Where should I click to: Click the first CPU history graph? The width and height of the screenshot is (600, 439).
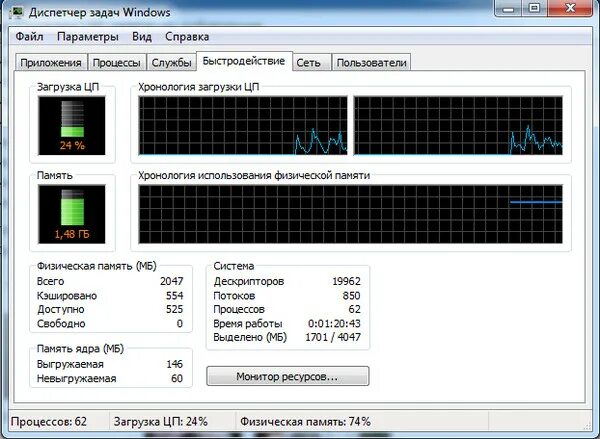pos(243,126)
